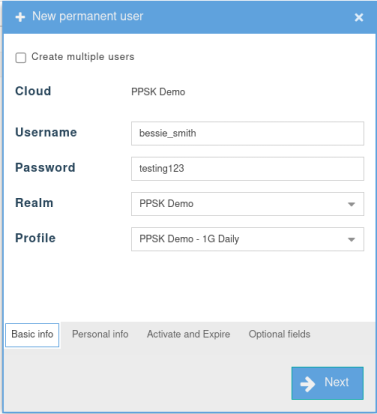
Task: Click the plus icon in the title bar
Action: (x=20, y=17)
